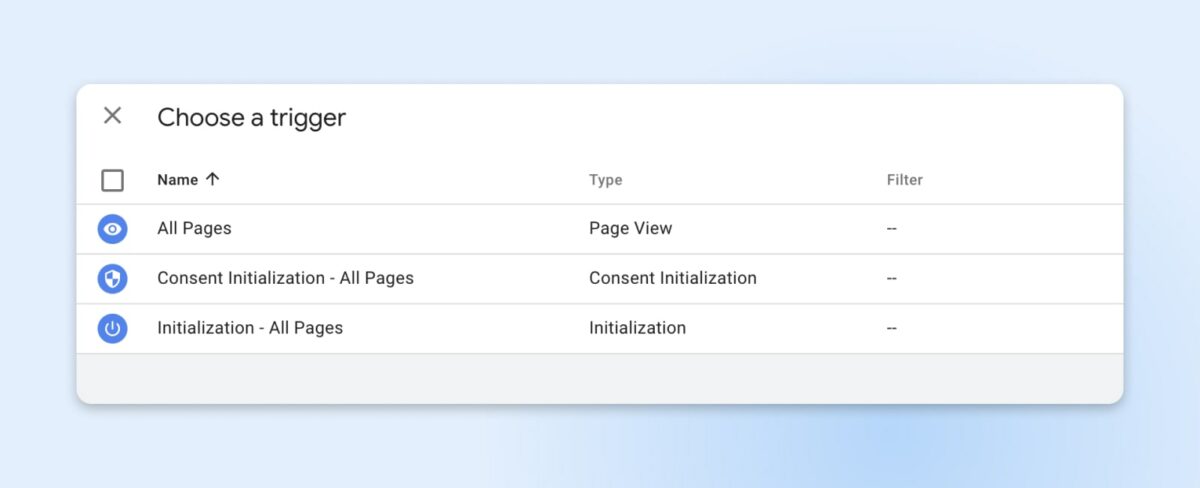Image resolution: width=1200 pixels, height=488 pixels.
Task: Click filter dash in Consent Initialization row
Action: (891, 279)
